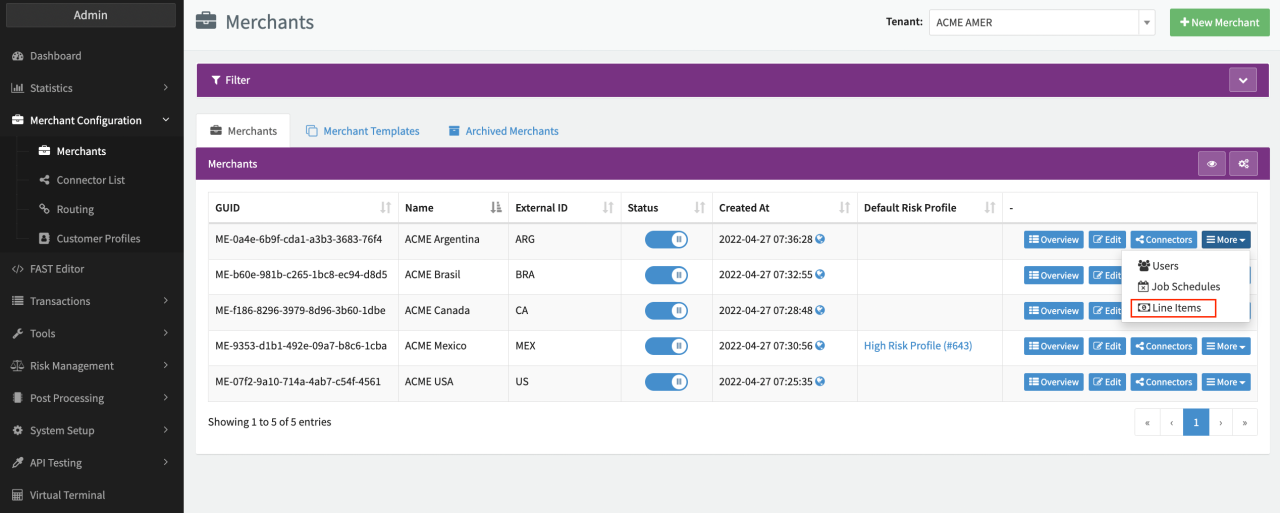This screenshot has height=513, width=1280.
Task: Click the Connector List share icon
Action: 44,180
